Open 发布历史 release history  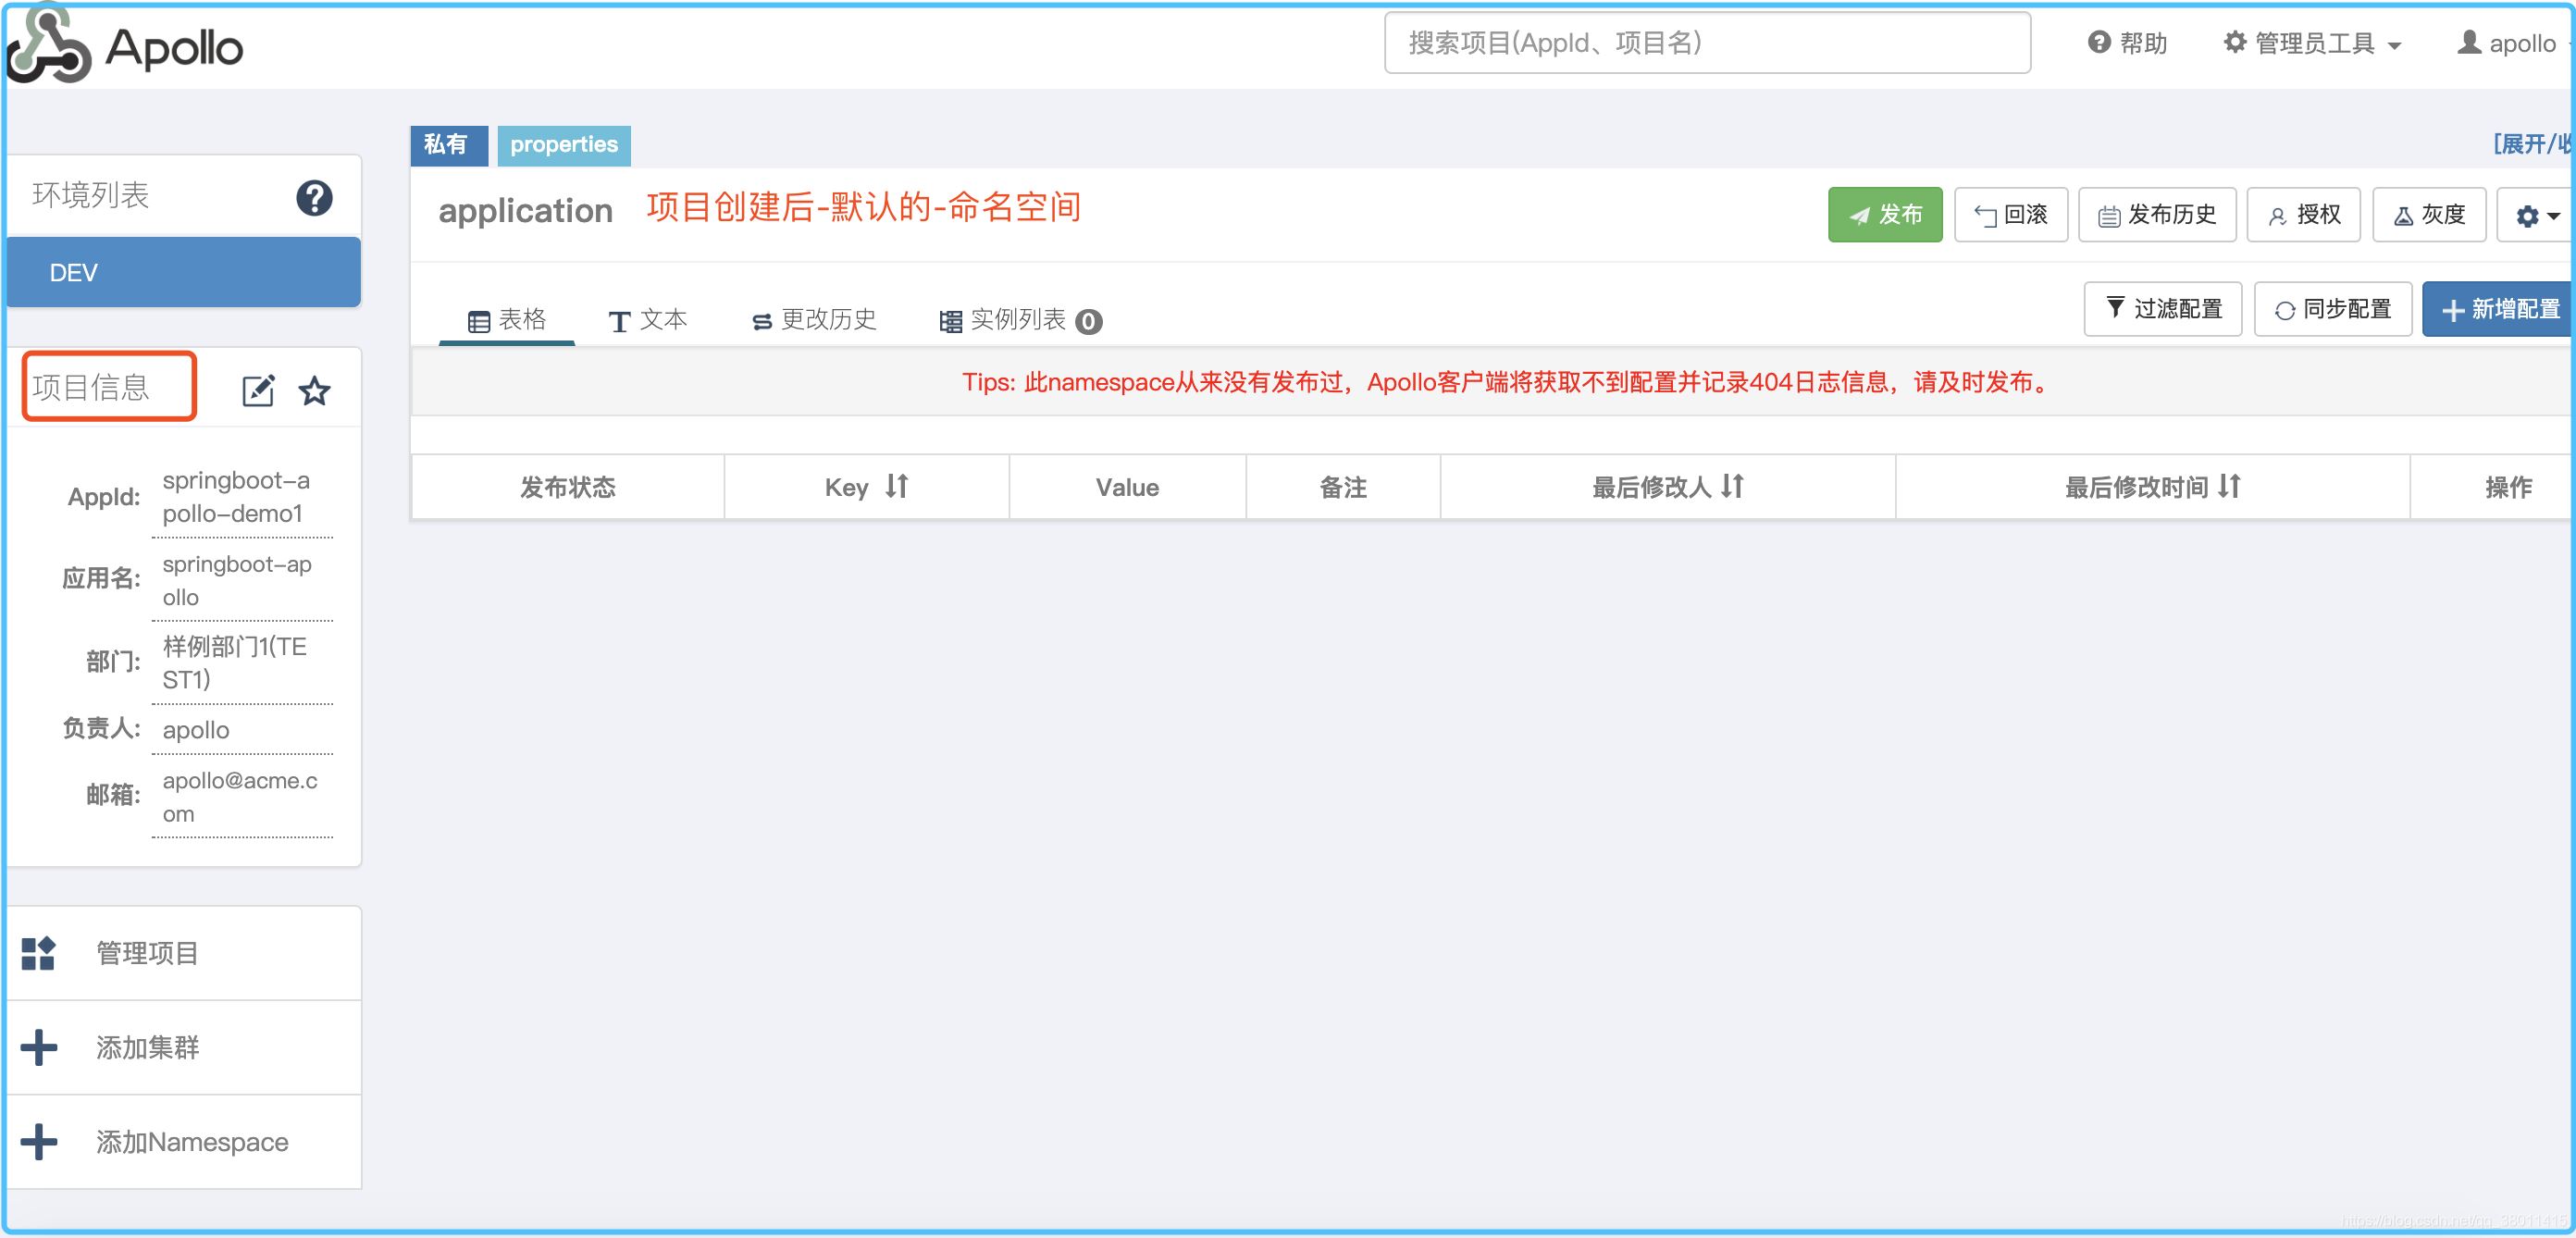[2157, 215]
